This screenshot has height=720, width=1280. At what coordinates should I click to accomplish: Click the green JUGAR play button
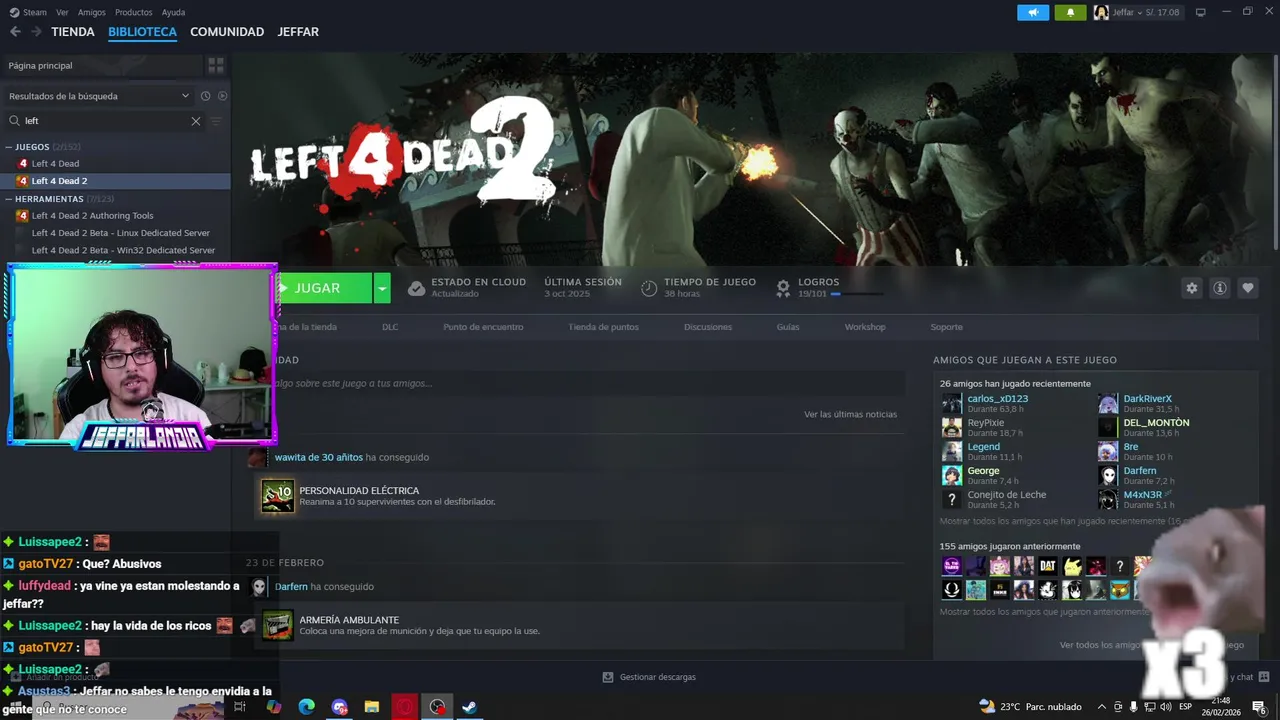[323, 288]
